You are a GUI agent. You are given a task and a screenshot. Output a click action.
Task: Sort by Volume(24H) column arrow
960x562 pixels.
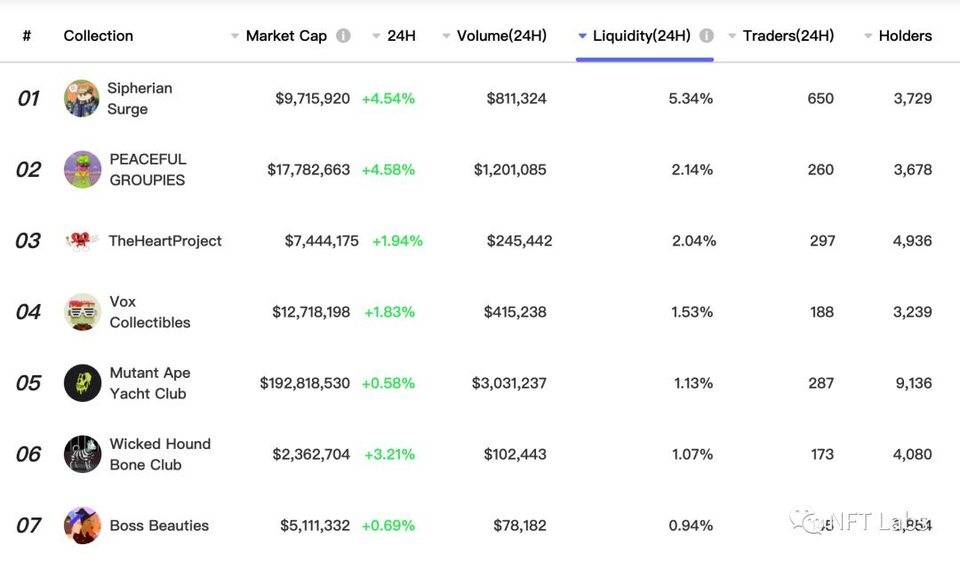click(x=446, y=36)
